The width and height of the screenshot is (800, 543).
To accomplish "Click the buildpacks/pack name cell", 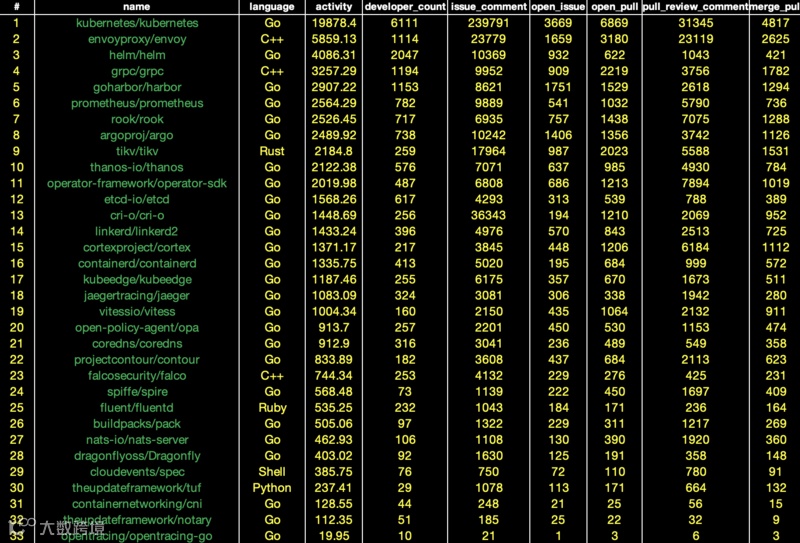I will (137, 424).
